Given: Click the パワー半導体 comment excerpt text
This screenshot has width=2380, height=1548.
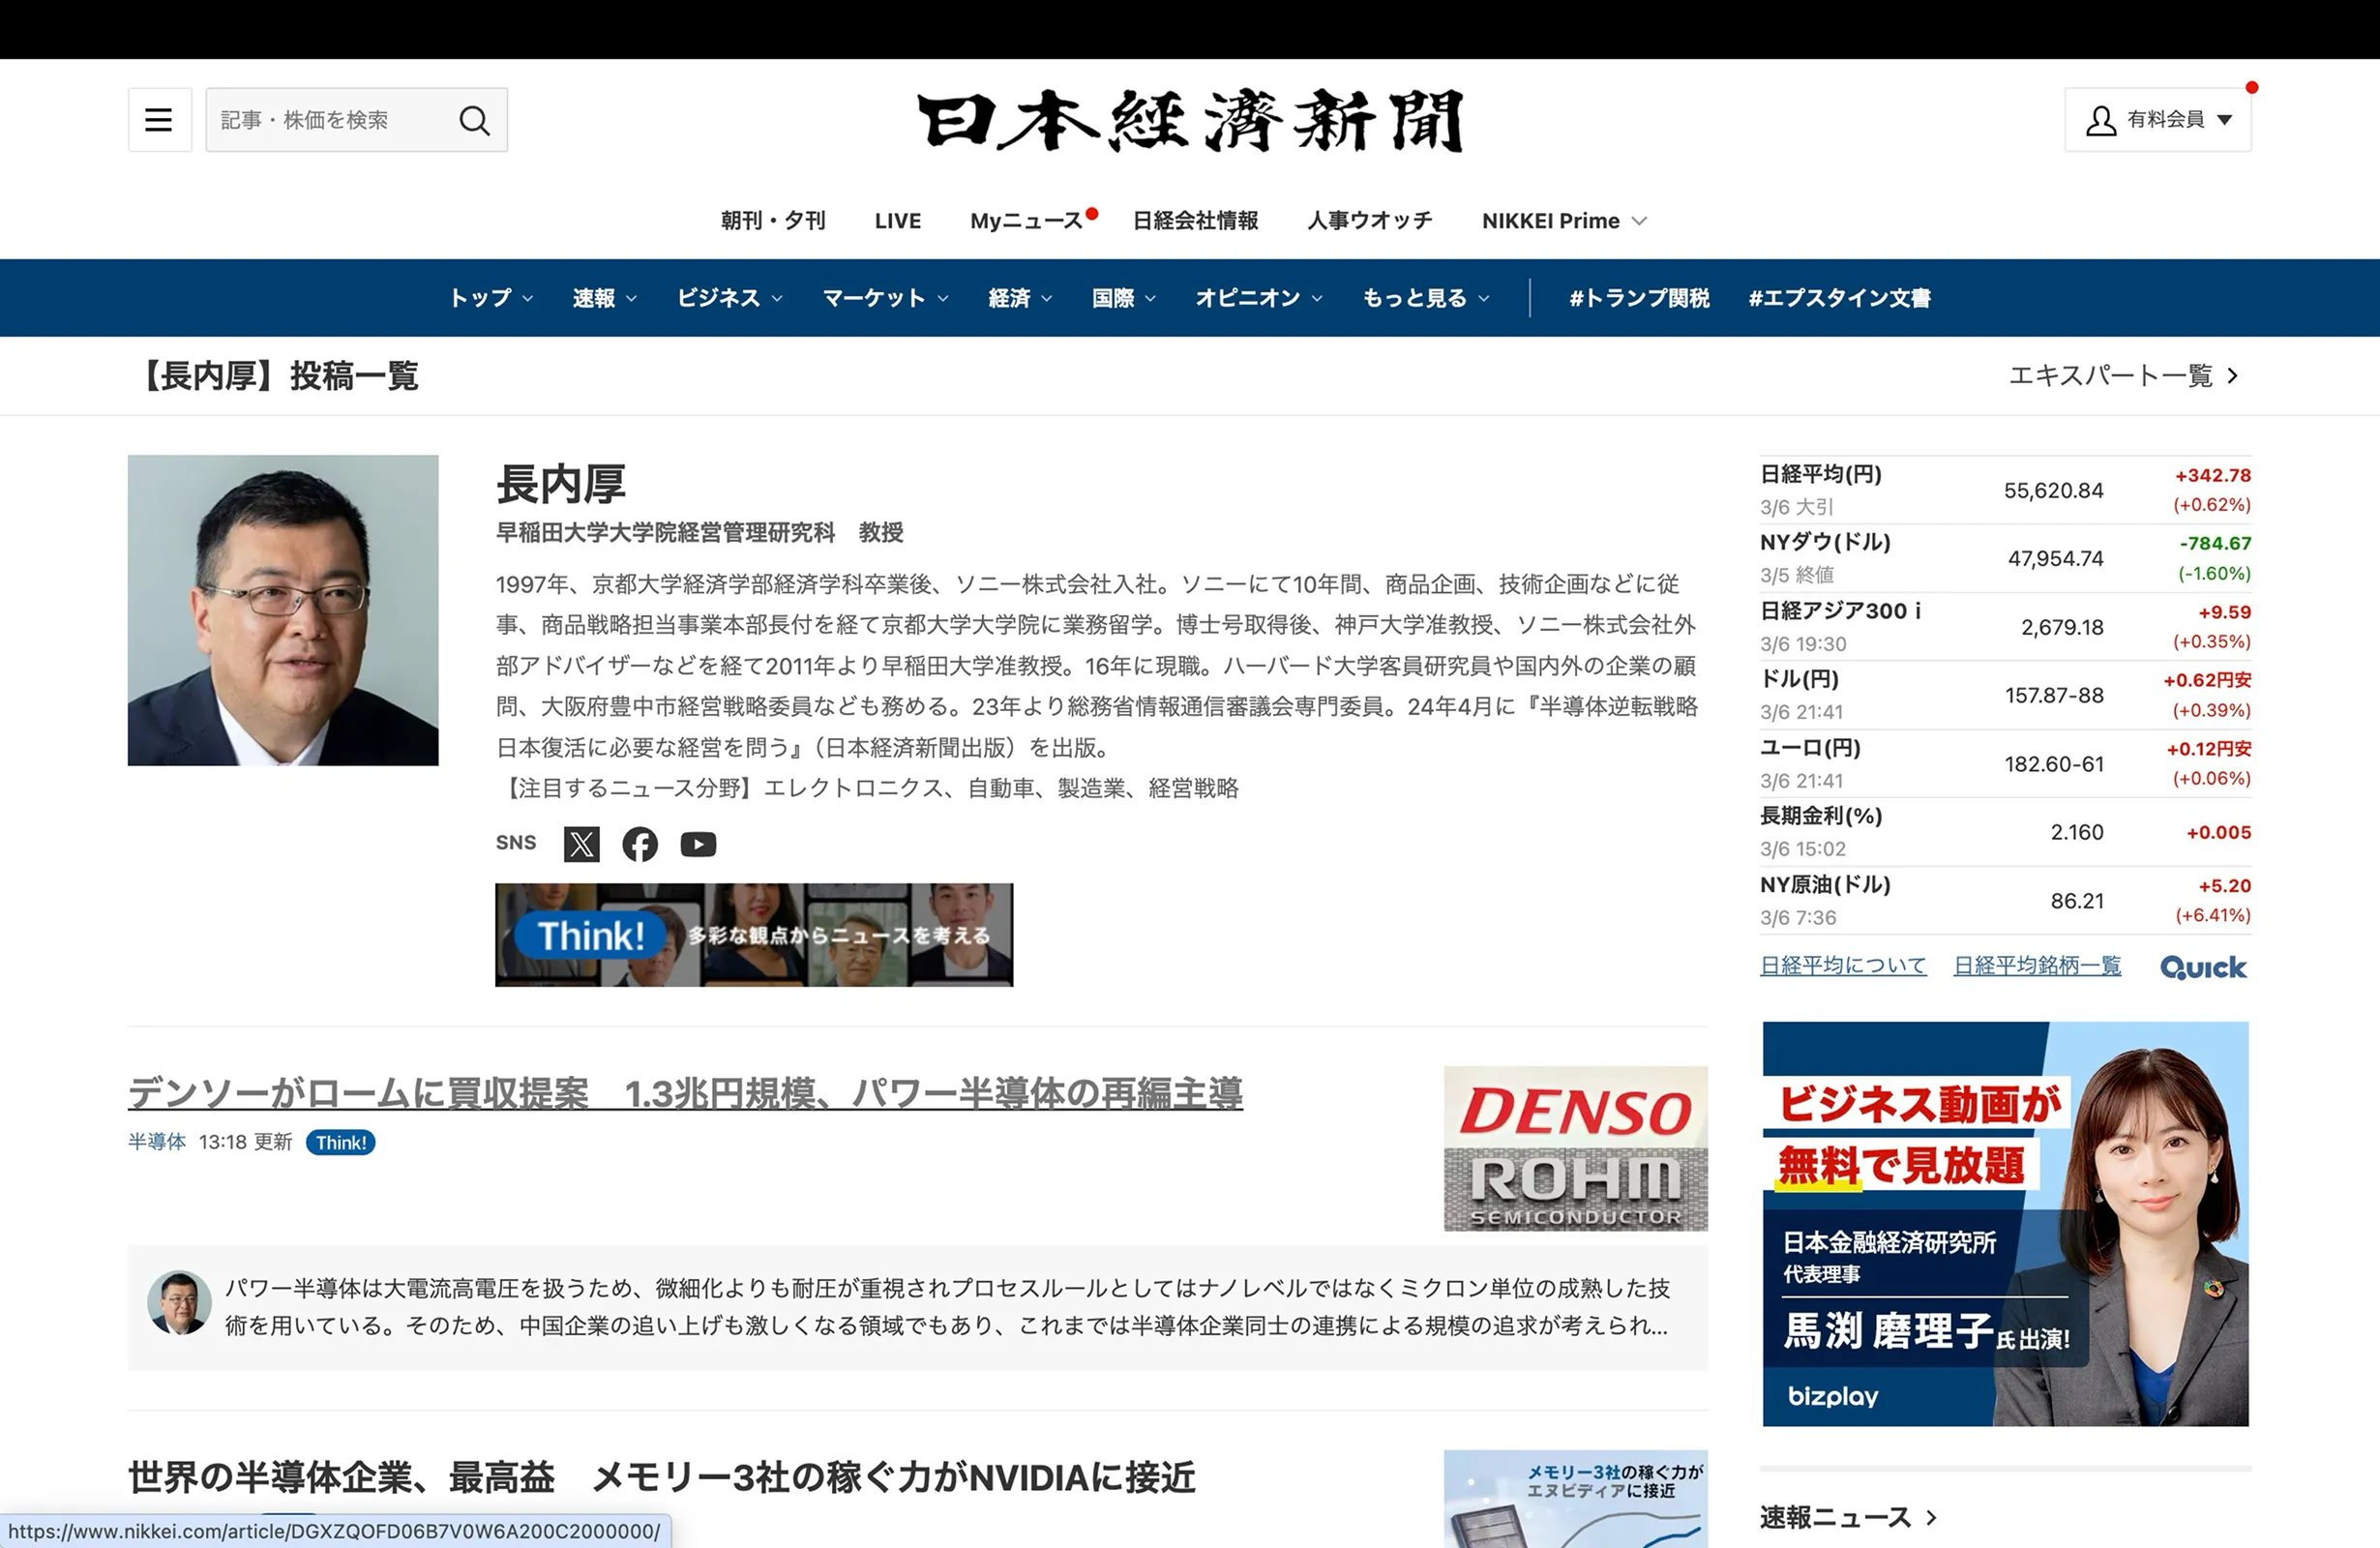Looking at the screenshot, I should point(947,1307).
